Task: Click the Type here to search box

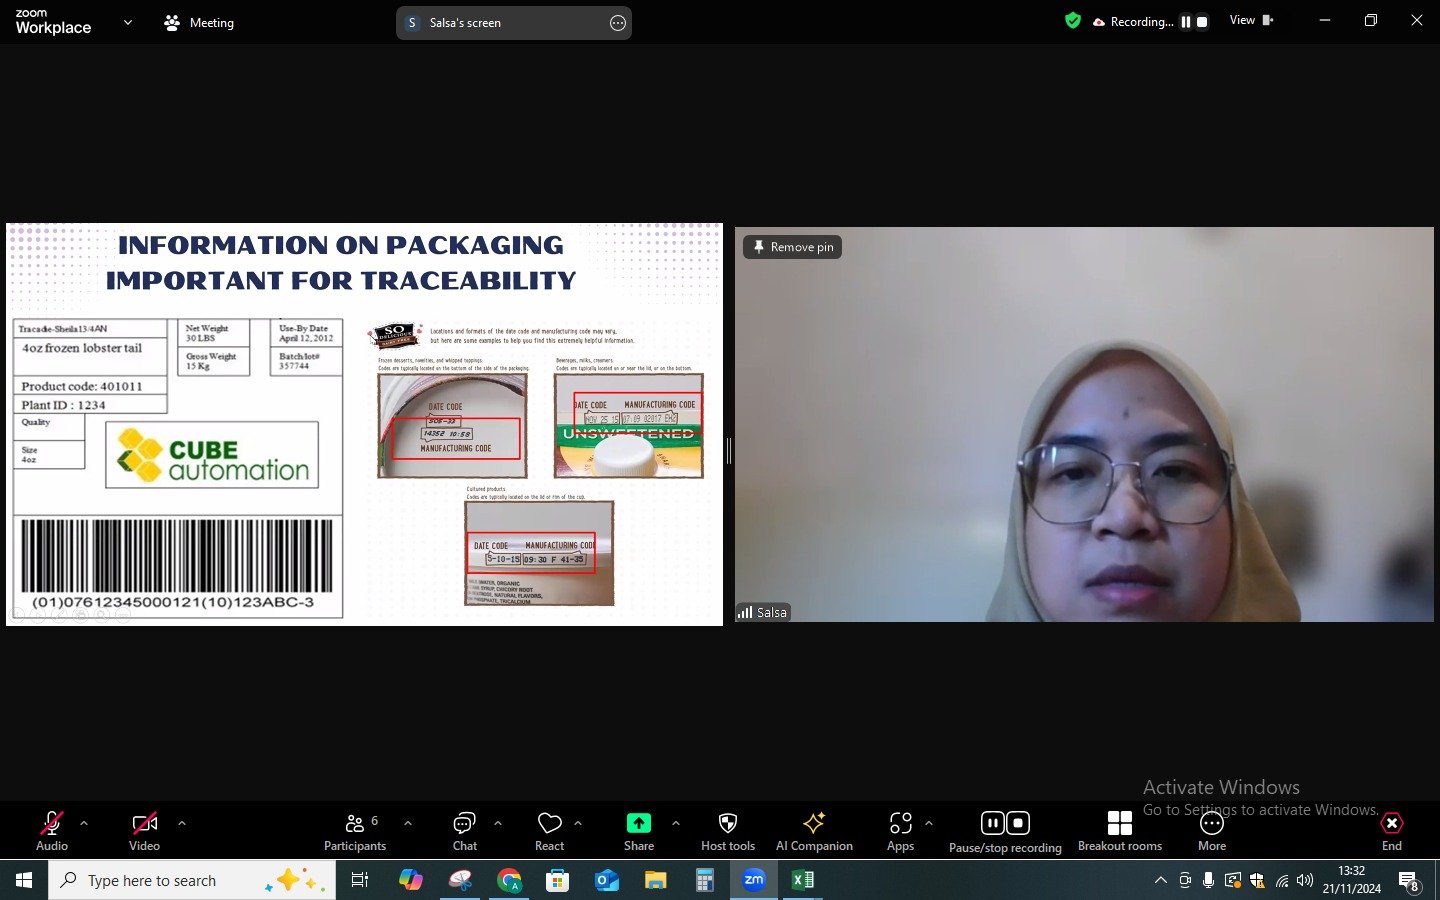Action: (192, 880)
